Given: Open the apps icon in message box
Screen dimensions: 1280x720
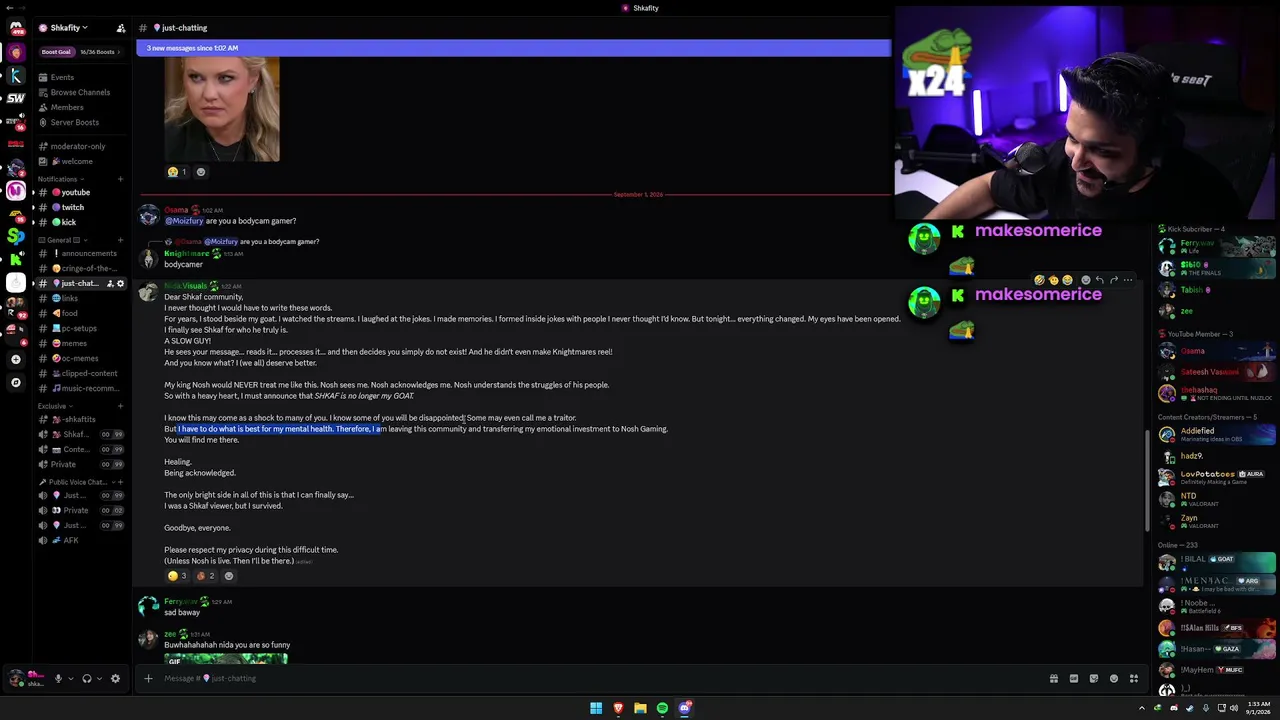Looking at the screenshot, I should point(1134,678).
